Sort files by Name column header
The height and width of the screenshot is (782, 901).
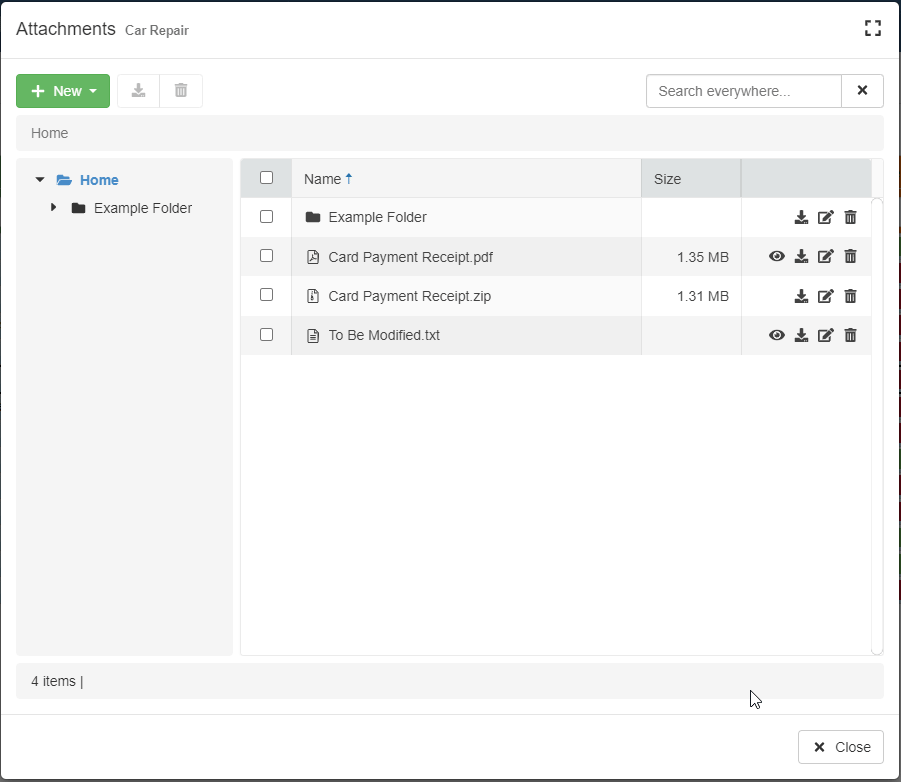(x=323, y=179)
